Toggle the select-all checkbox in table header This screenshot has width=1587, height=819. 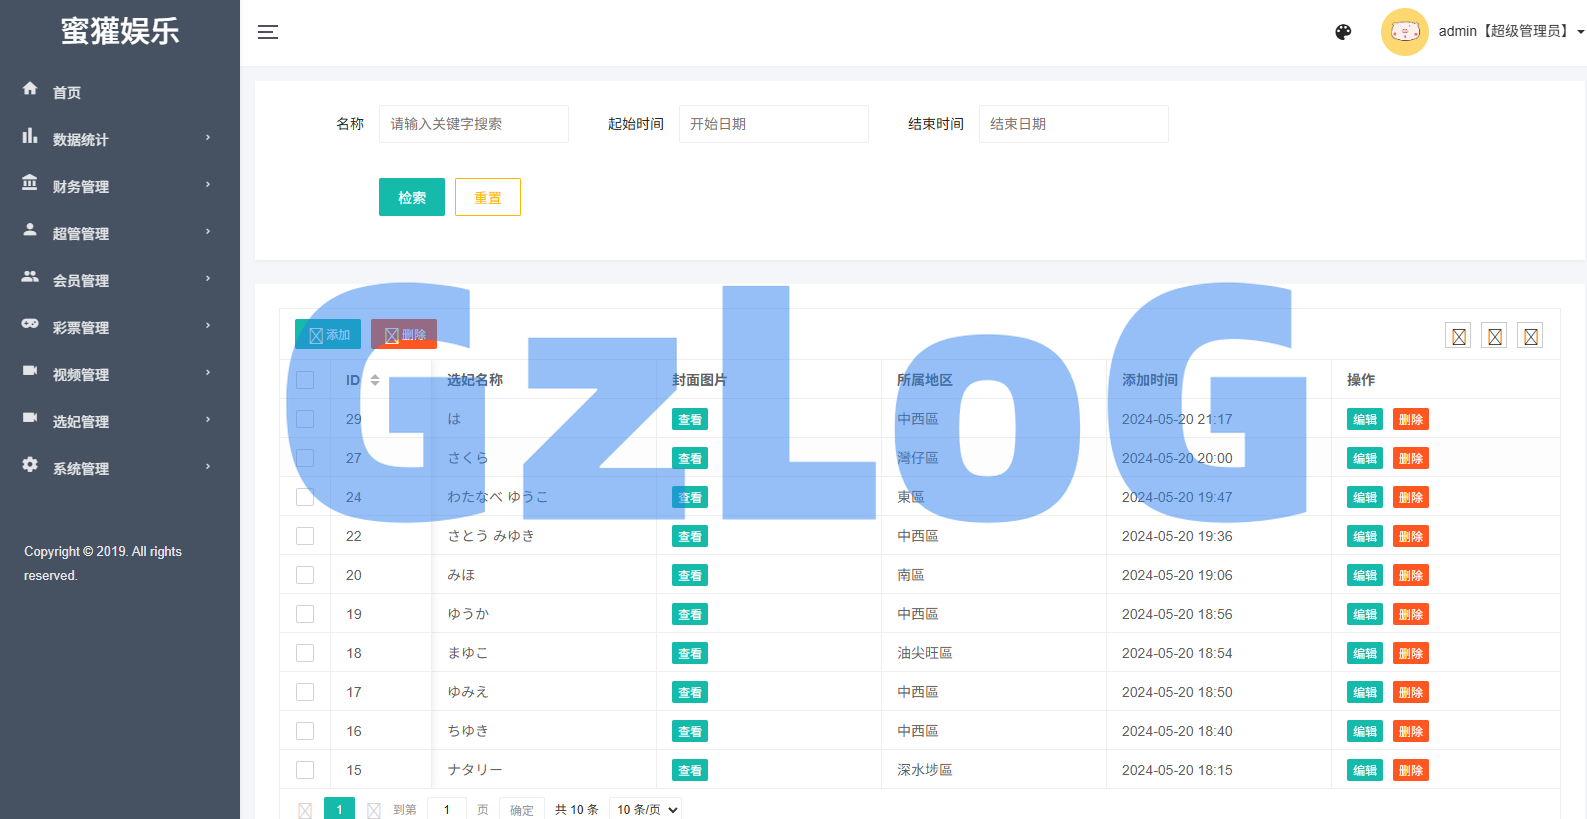click(x=305, y=380)
